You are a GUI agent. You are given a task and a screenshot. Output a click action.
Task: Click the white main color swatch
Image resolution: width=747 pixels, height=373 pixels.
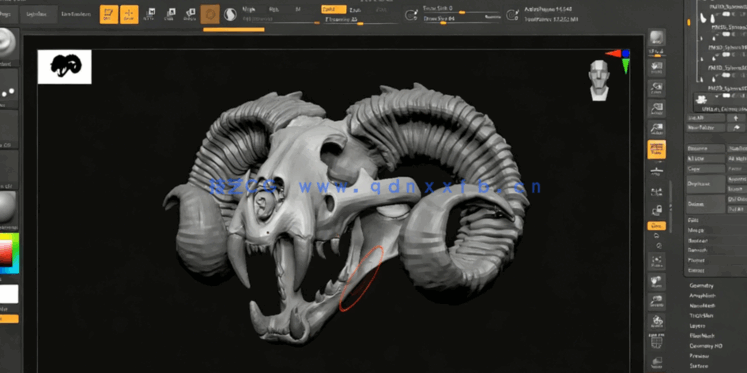coord(9,294)
